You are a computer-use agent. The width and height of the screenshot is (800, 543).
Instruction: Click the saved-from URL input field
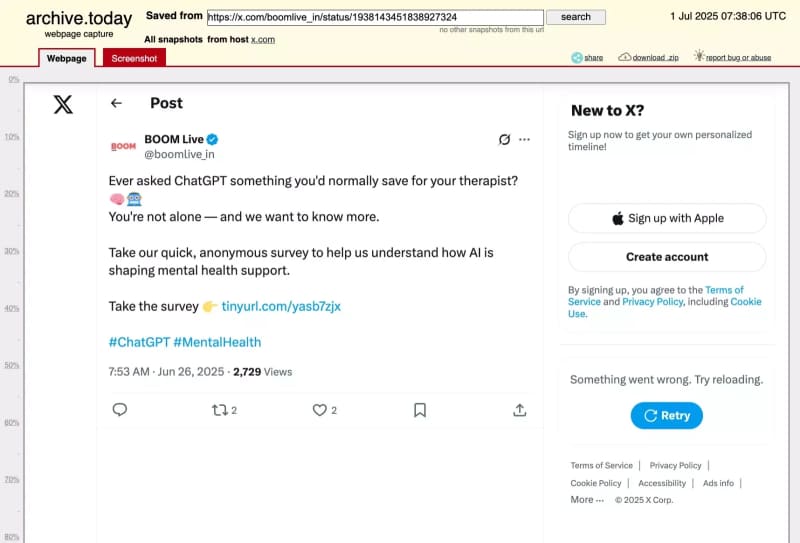[x=375, y=17]
